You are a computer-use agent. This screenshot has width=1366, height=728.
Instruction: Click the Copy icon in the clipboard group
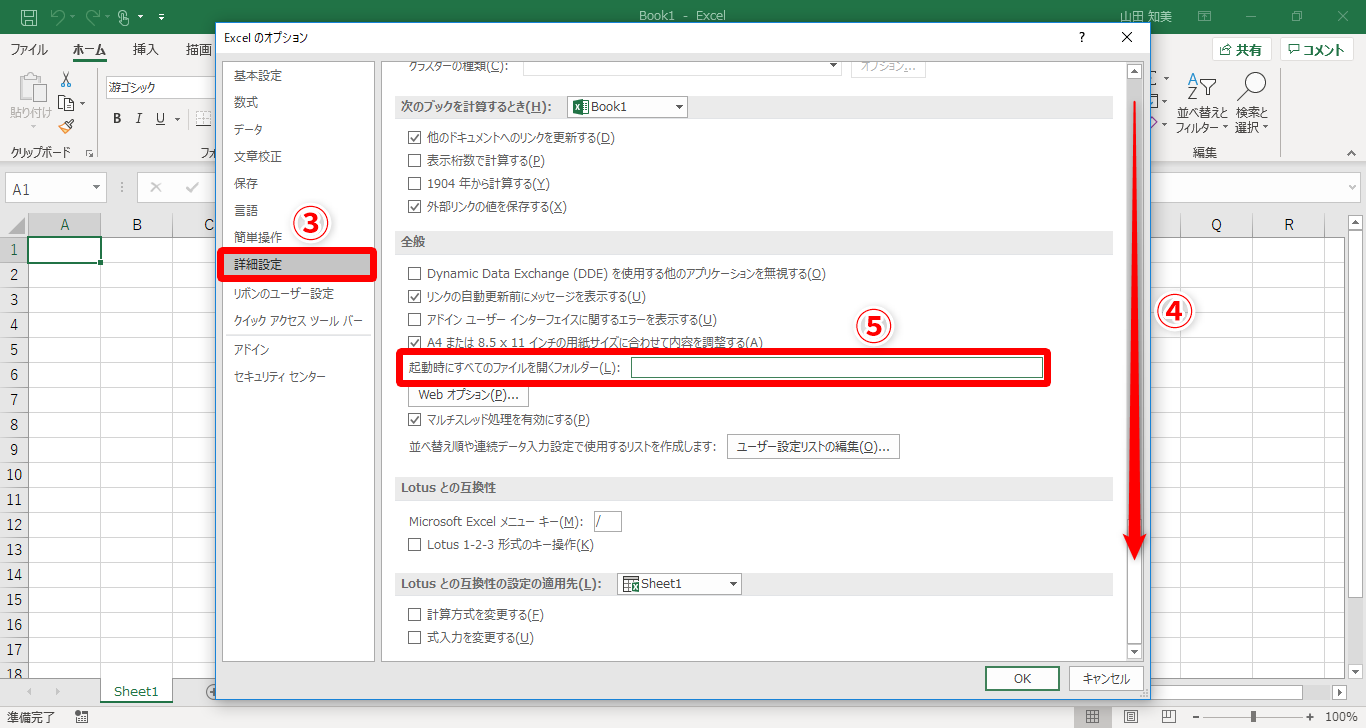coord(66,103)
